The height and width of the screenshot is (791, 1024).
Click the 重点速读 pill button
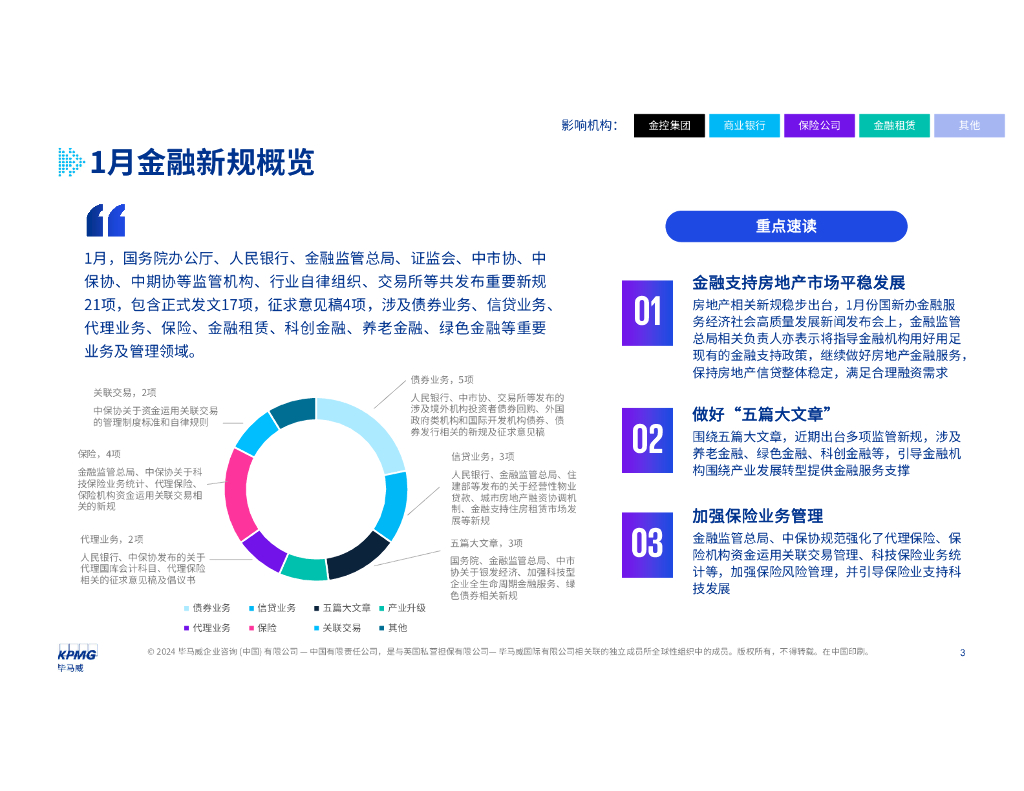[x=786, y=227]
